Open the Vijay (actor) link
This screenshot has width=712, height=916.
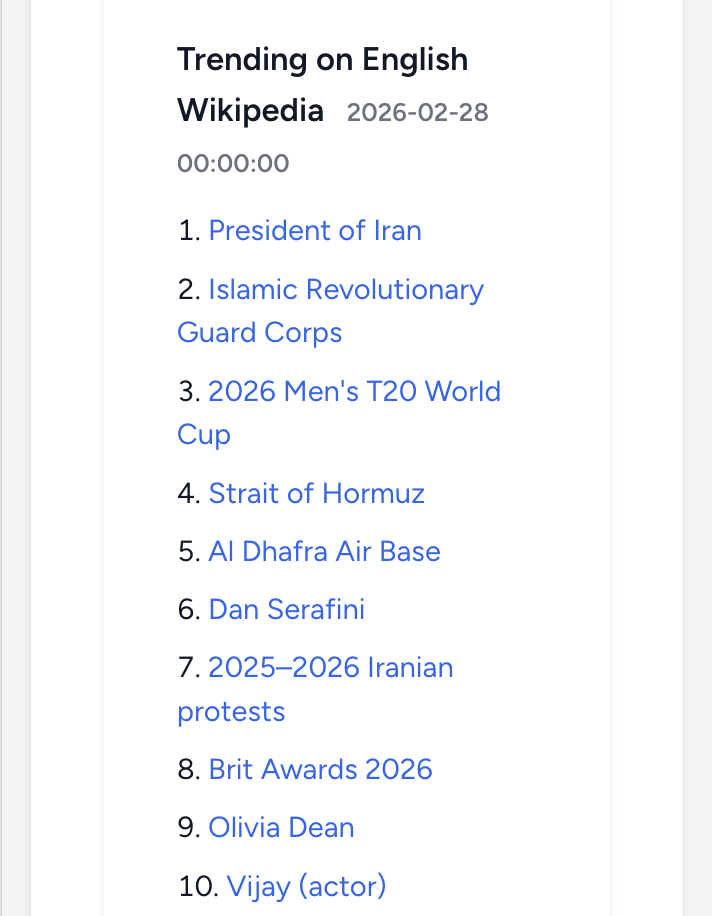pos(306,886)
